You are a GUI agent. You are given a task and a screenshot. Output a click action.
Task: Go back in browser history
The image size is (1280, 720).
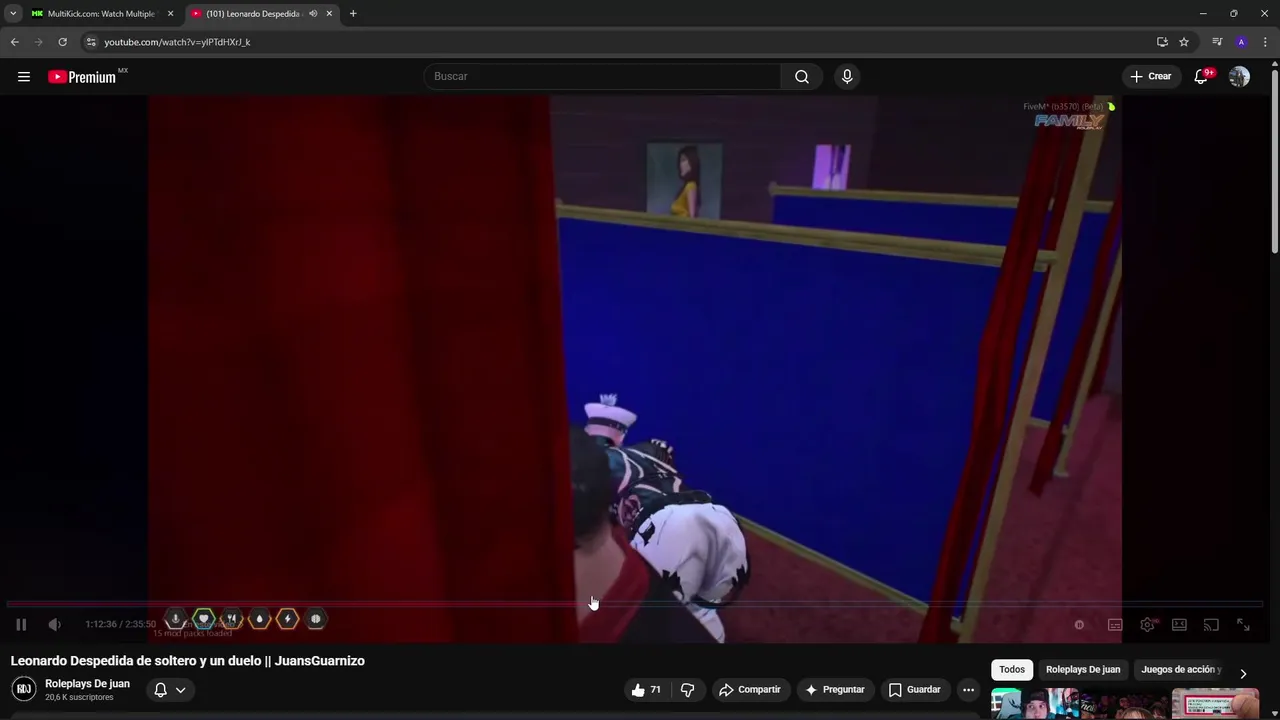click(14, 42)
